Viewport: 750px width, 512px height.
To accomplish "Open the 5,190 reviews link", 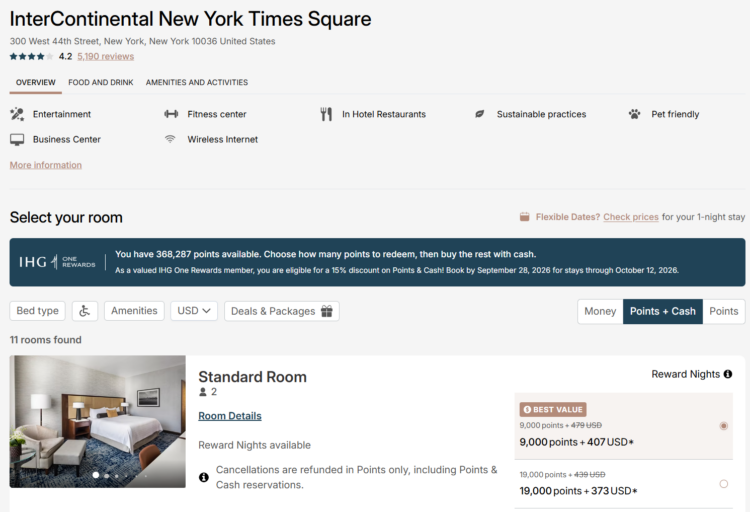I will [x=106, y=56].
